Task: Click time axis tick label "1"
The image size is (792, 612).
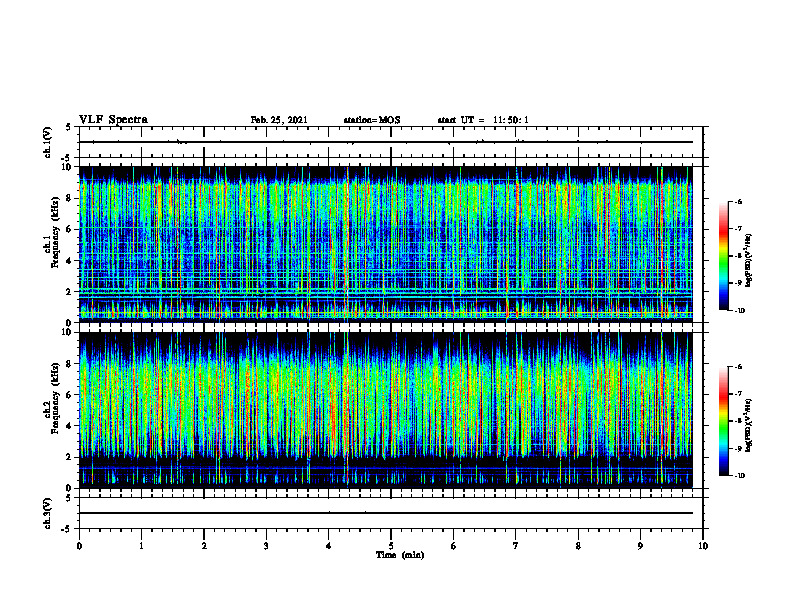Action: pos(141,546)
